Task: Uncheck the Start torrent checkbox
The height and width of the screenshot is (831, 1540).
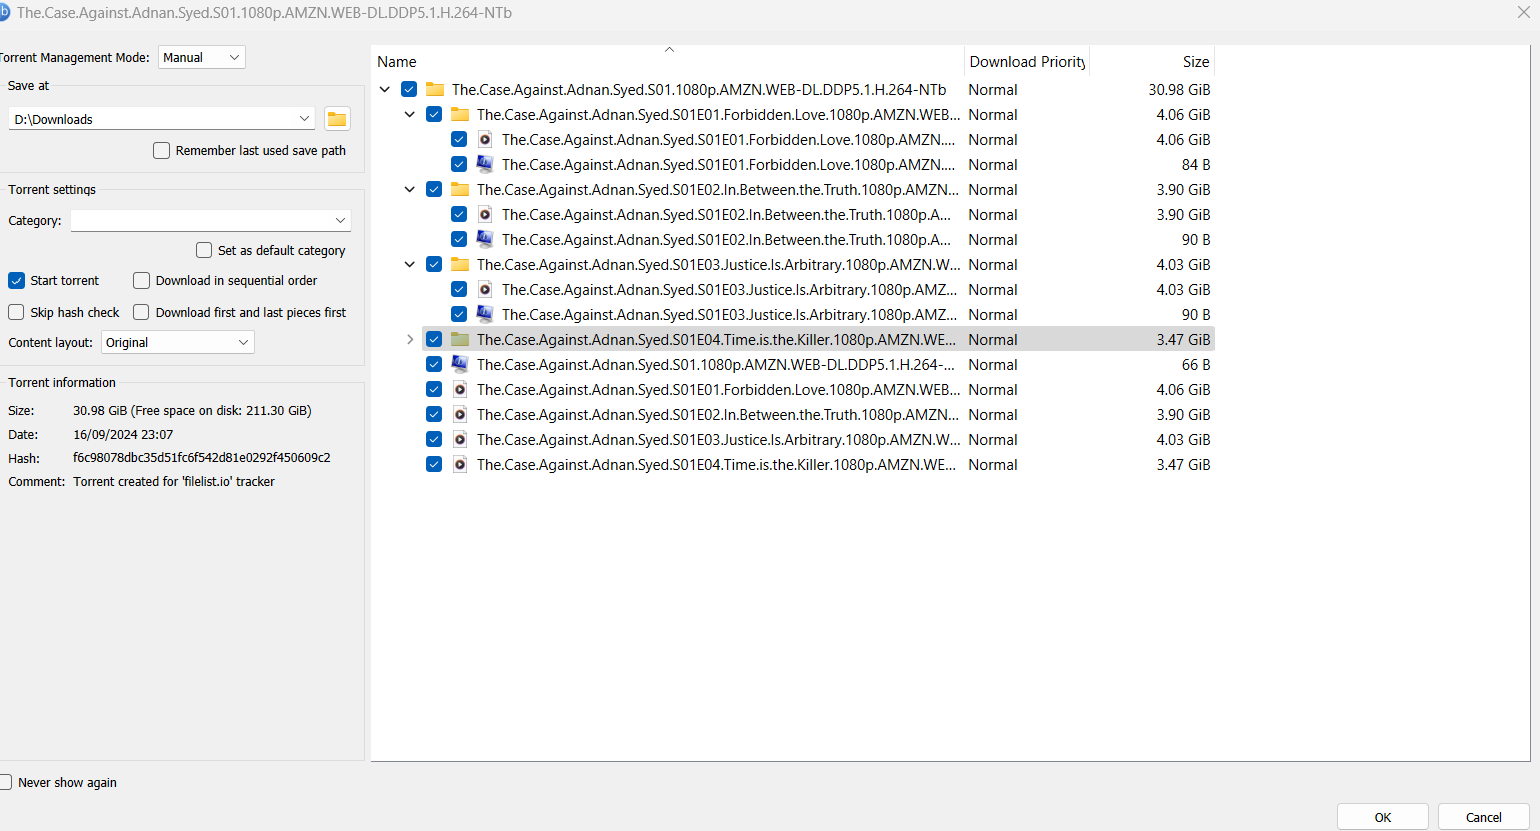Action: point(17,281)
